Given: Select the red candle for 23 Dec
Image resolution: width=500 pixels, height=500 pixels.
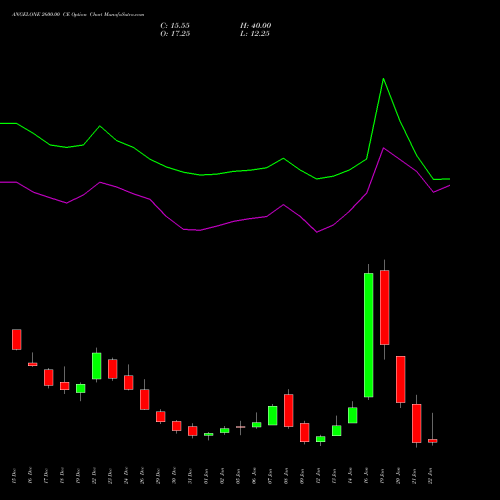Looking at the screenshot, I should pyautogui.click(x=112, y=369).
